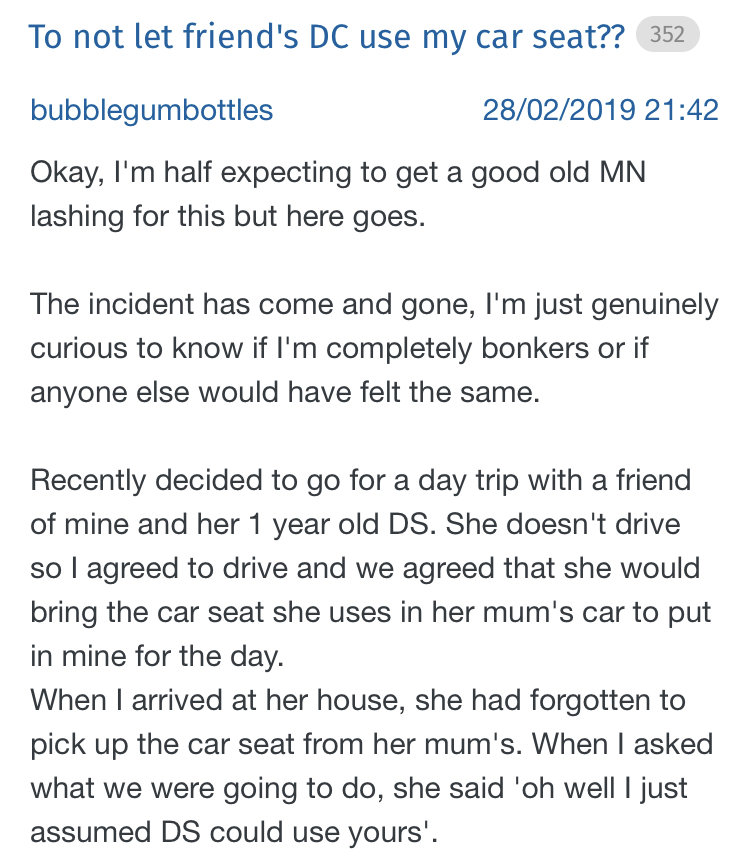The image size is (750, 864).
Task: Click the line beginning 'The incident has come and gone'
Action: coord(374,305)
